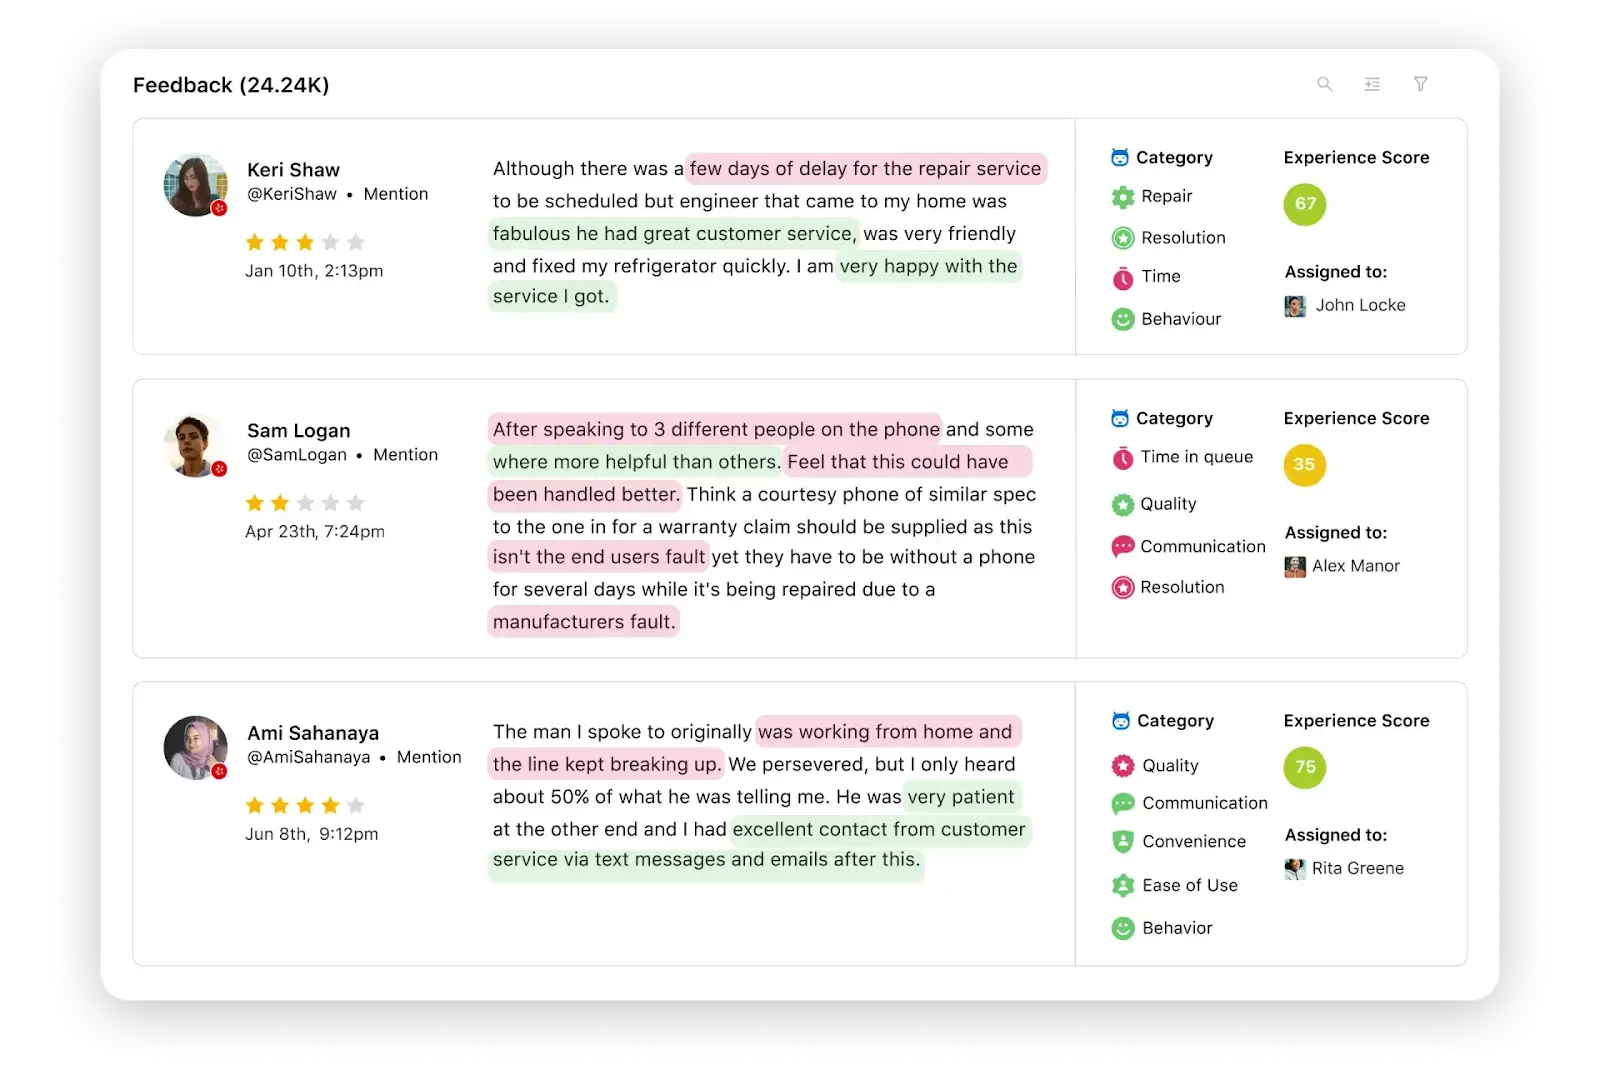Viewport: 1600px width, 1070px height.
Task: Click the Behaviour smiley icon on Keri Shaw's feedback
Action: click(x=1121, y=318)
